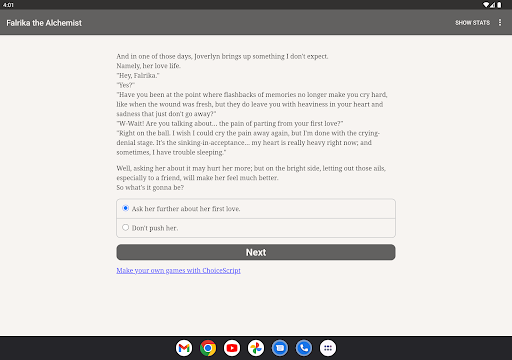Tap the dialogue line "Hey, Falrika."
Viewport: 512px width, 360px height.
(x=138, y=75)
